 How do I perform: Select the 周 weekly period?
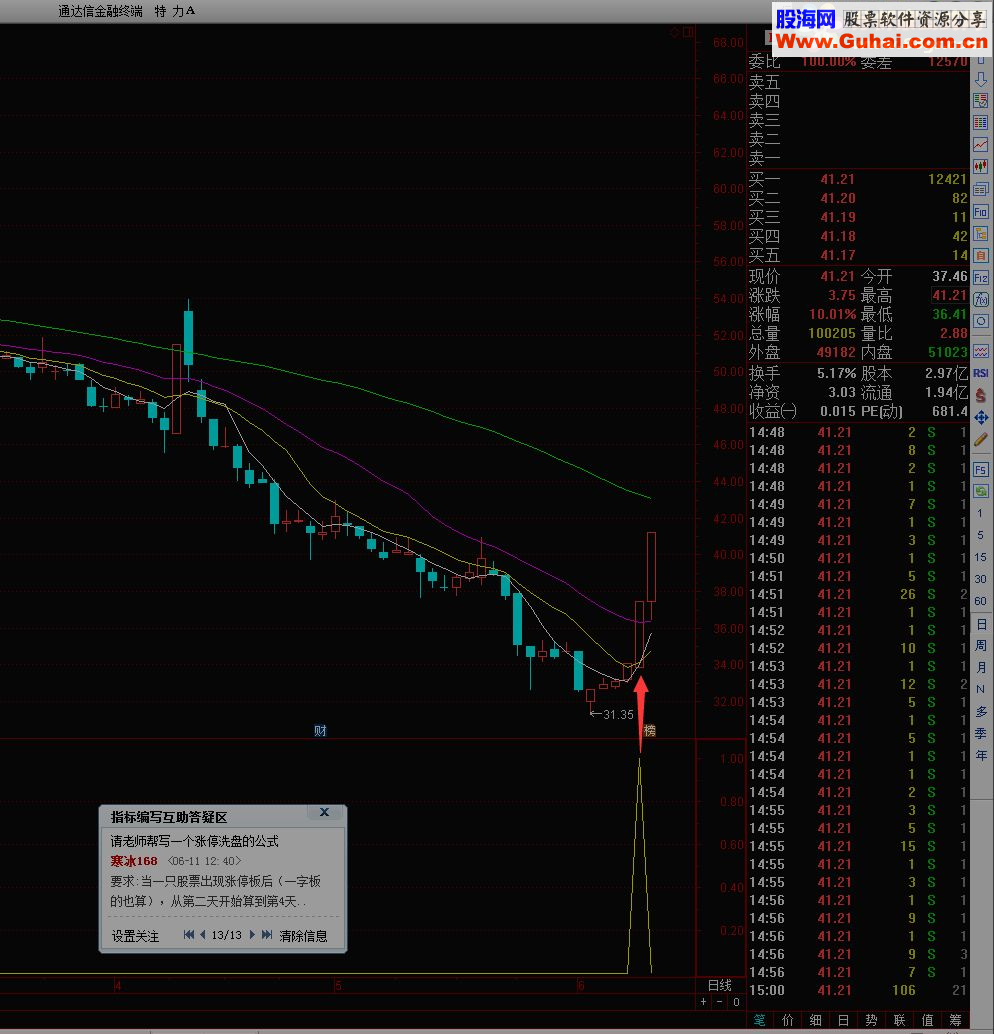[x=981, y=646]
